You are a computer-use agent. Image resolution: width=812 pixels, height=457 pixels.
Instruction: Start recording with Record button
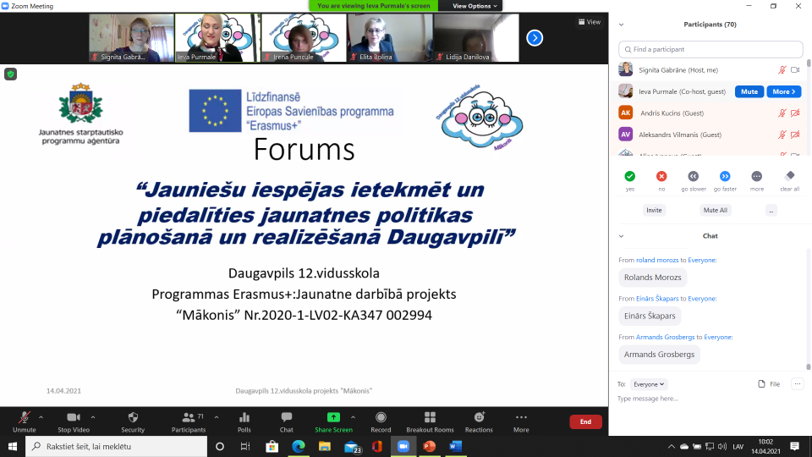click(381, 422)
